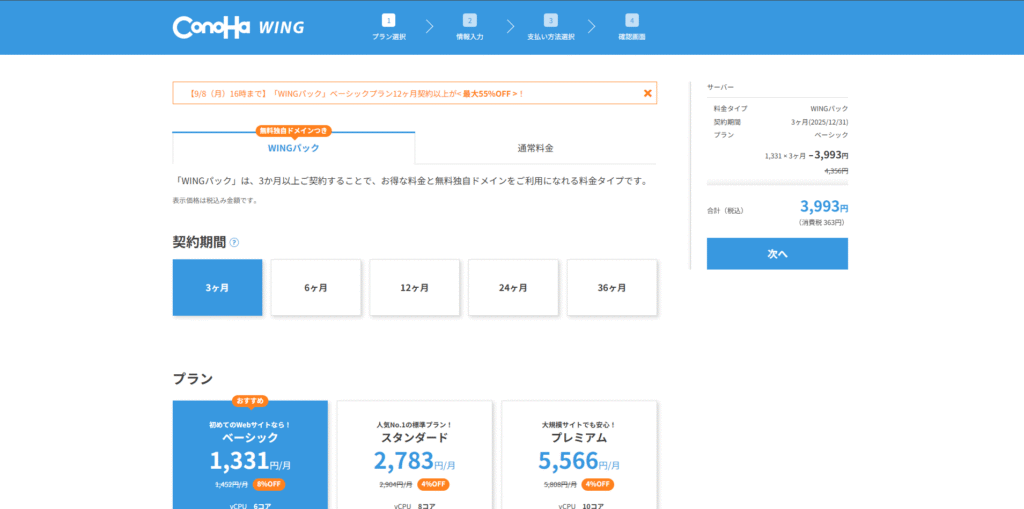Click the 無料独自ドメインつき badge

(x=293, y=131)
